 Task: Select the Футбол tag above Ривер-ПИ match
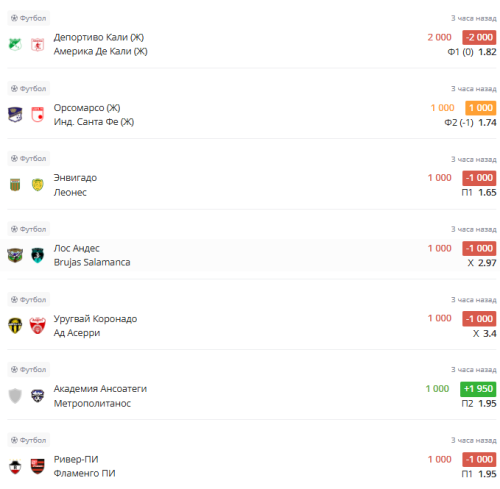pos(29,440)
